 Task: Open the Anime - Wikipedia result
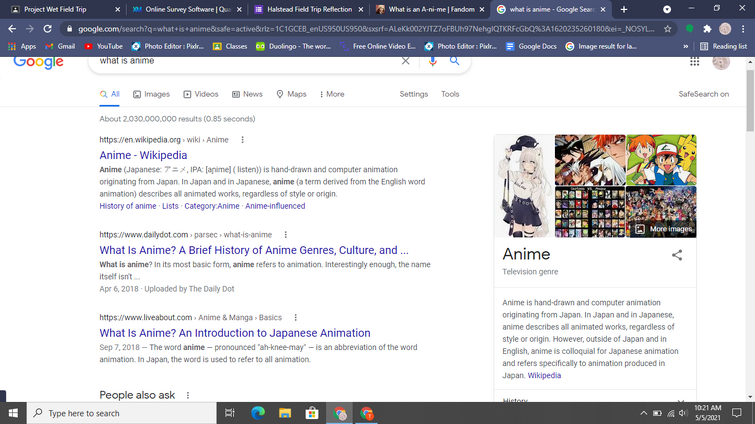click(x=143, y=155)
